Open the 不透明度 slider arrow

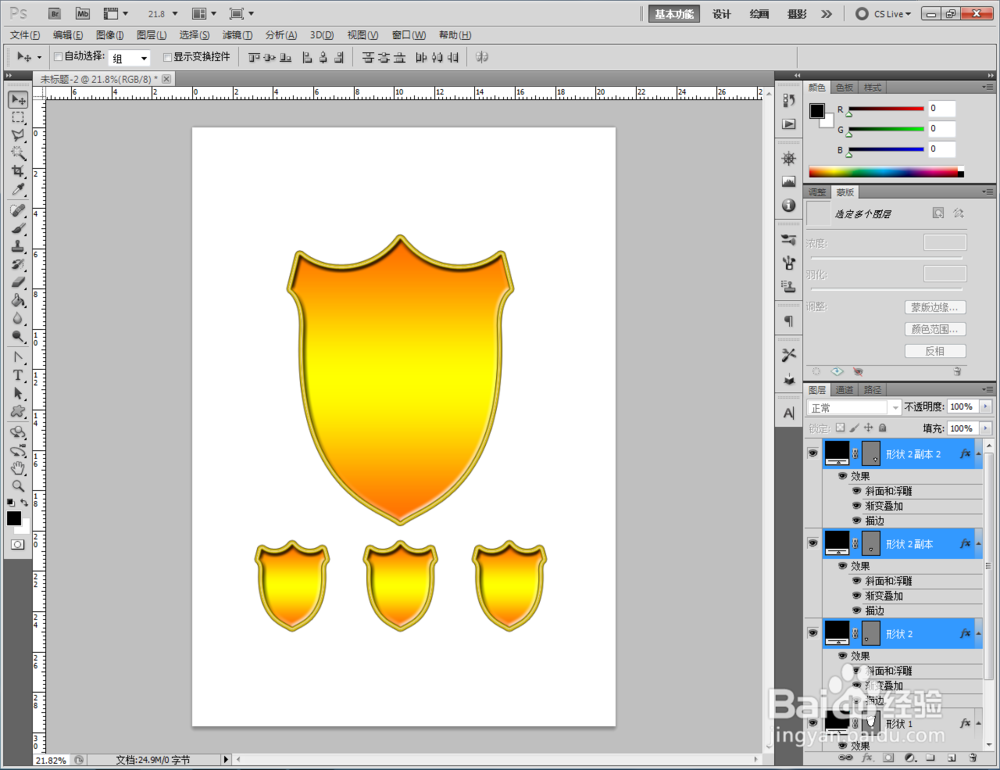tap(986, 406)
